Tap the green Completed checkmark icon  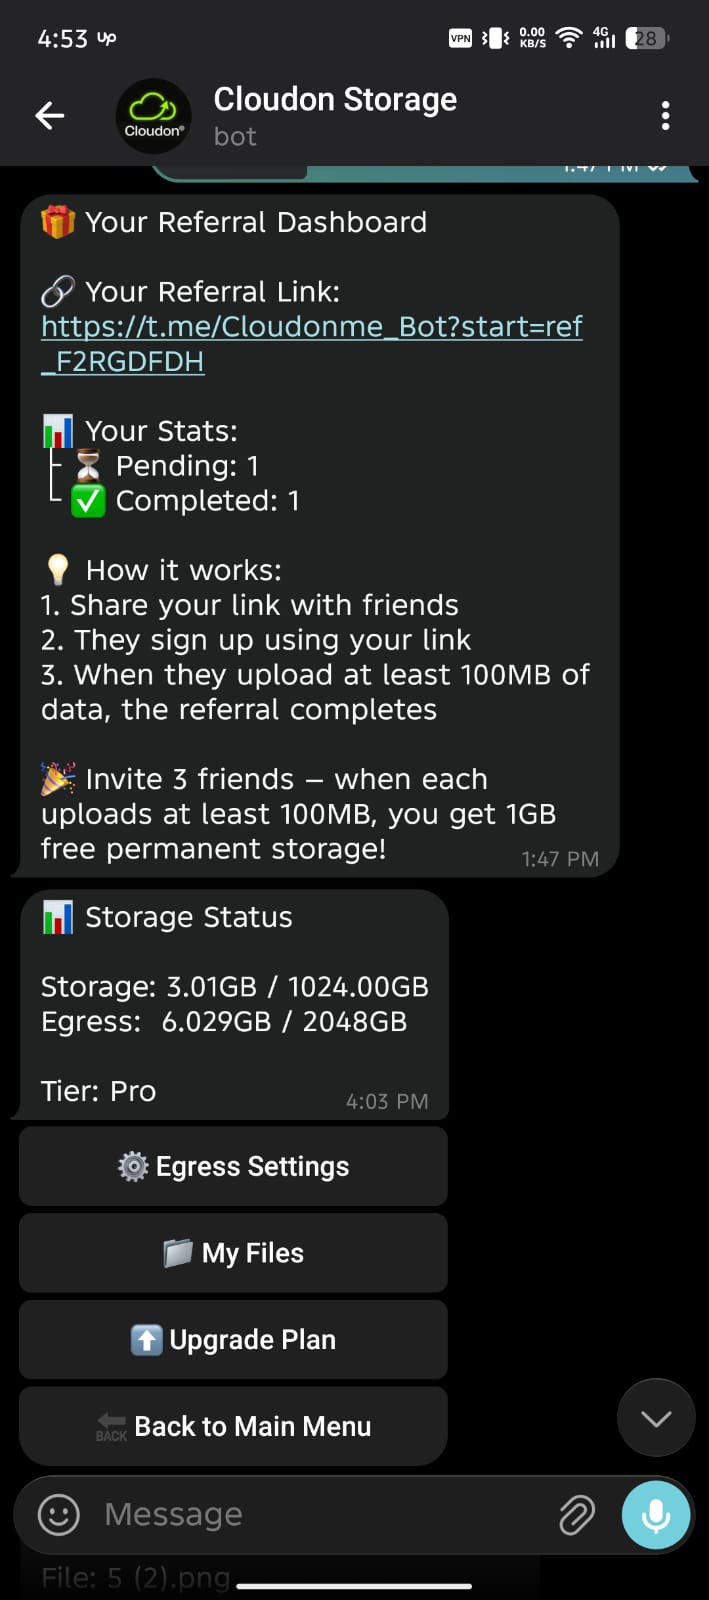pyautogui.click(x=88, y=501)
